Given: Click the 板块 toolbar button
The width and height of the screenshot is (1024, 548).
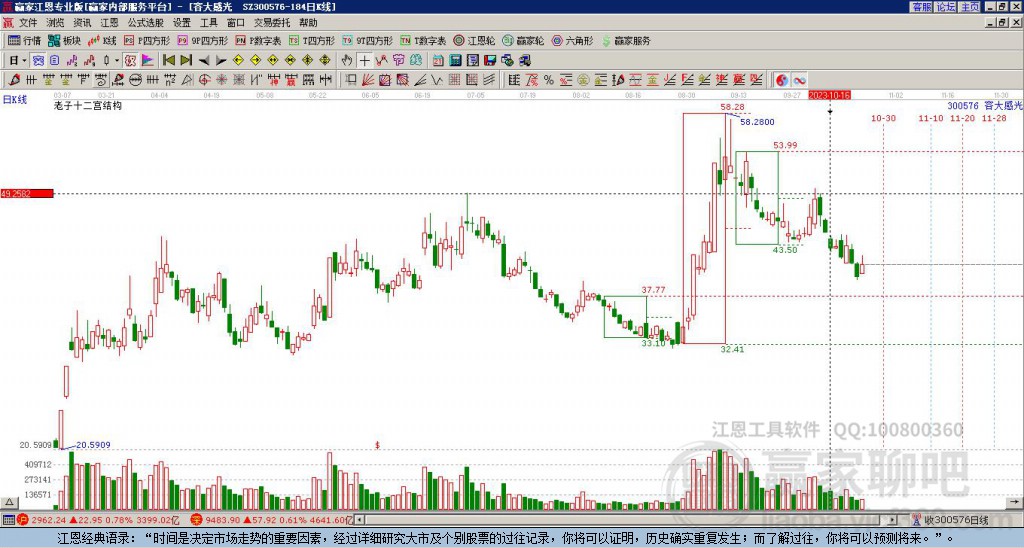Looking at the screenshot, I should pyautogui.click(x=65, y=40).
